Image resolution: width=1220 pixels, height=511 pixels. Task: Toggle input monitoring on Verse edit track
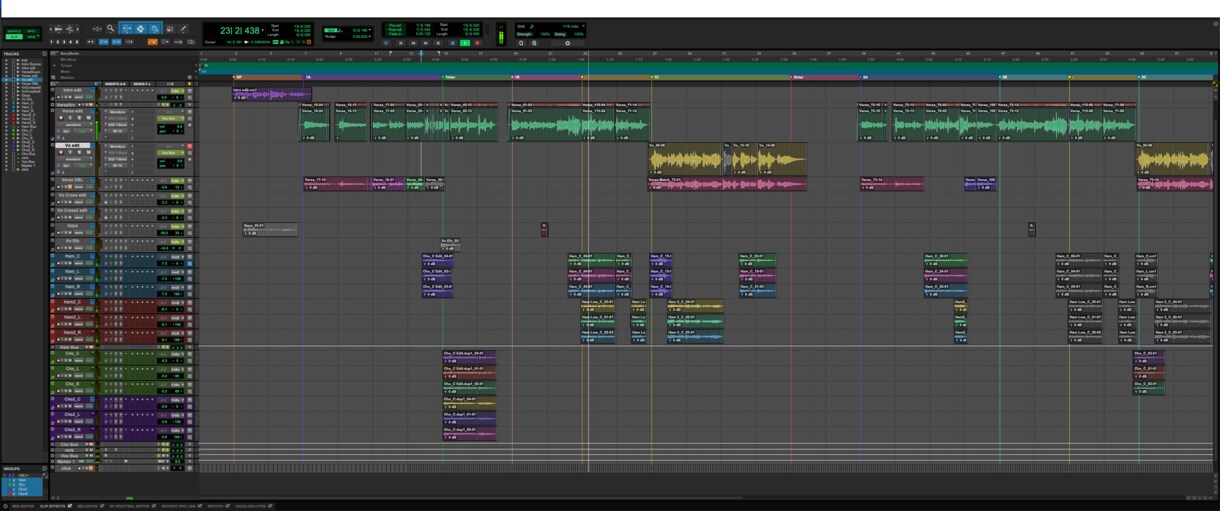point(70,118)
